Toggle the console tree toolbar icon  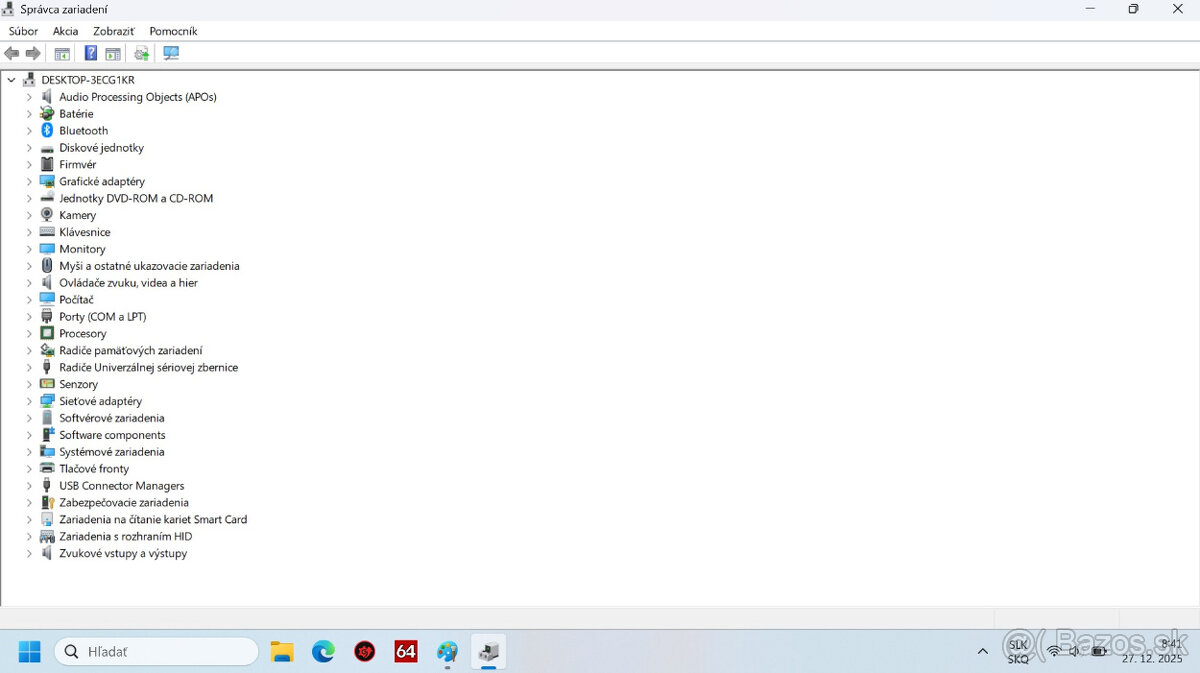[62, 53]
